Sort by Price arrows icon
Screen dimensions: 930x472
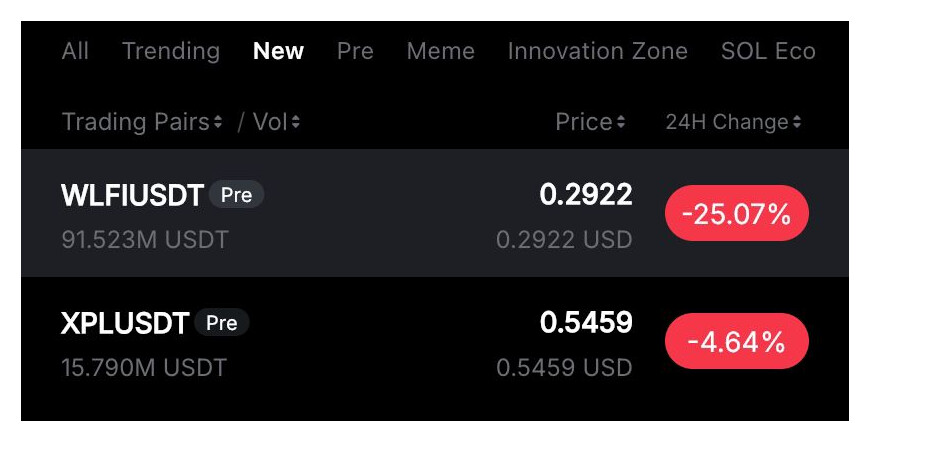621,123
